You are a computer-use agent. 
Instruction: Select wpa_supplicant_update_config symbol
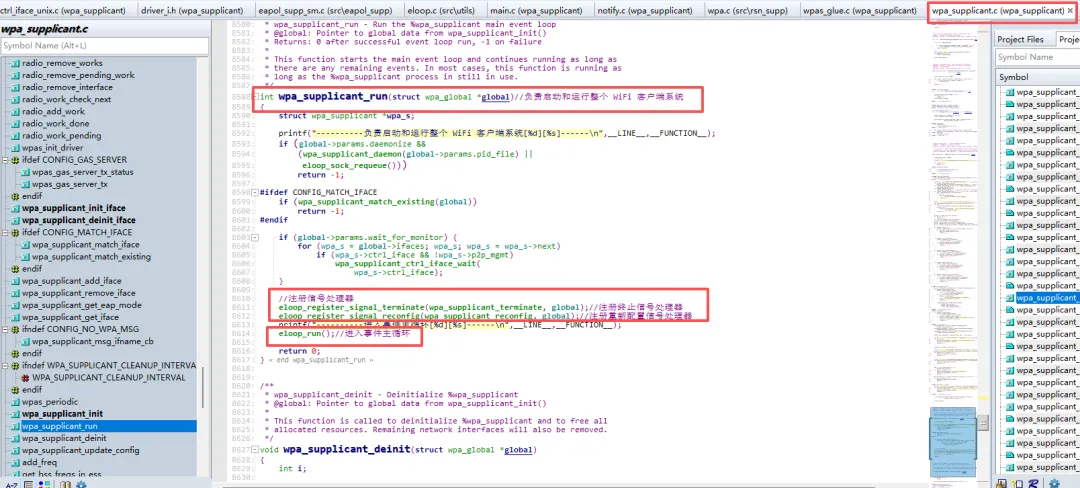81,450
